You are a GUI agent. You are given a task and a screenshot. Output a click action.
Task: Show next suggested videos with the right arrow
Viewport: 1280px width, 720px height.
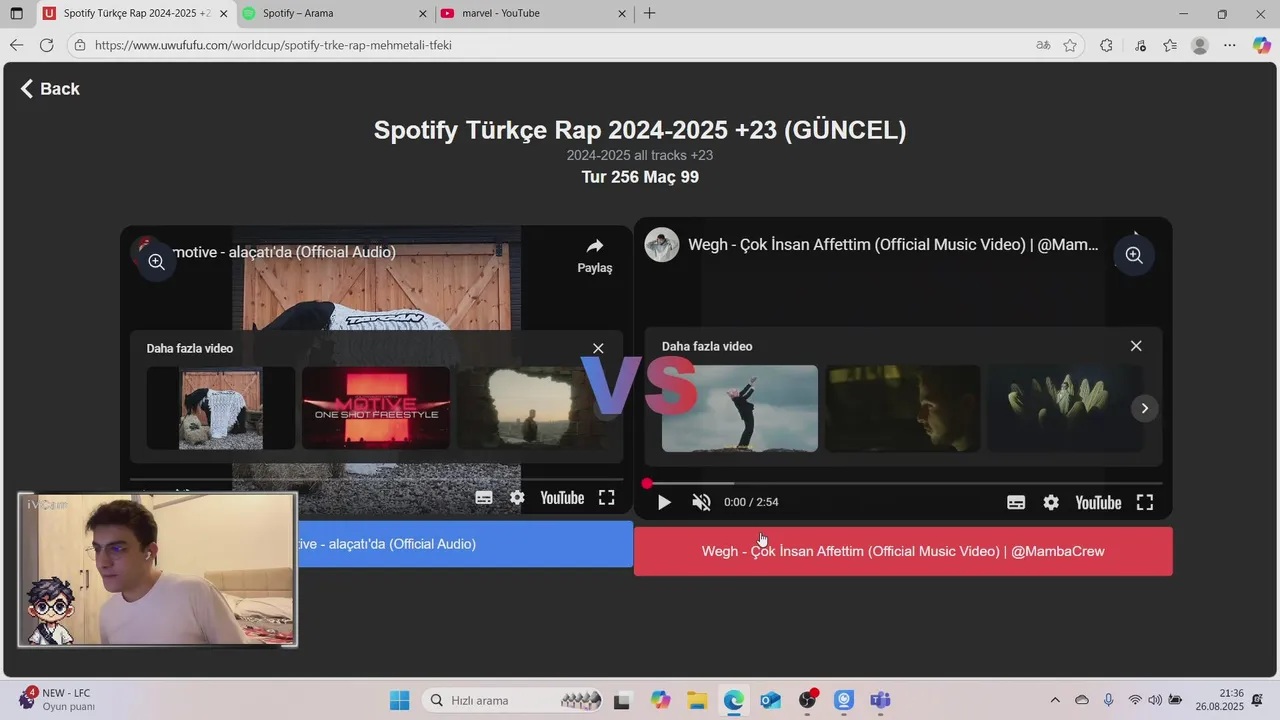(x=1145, y=408)
